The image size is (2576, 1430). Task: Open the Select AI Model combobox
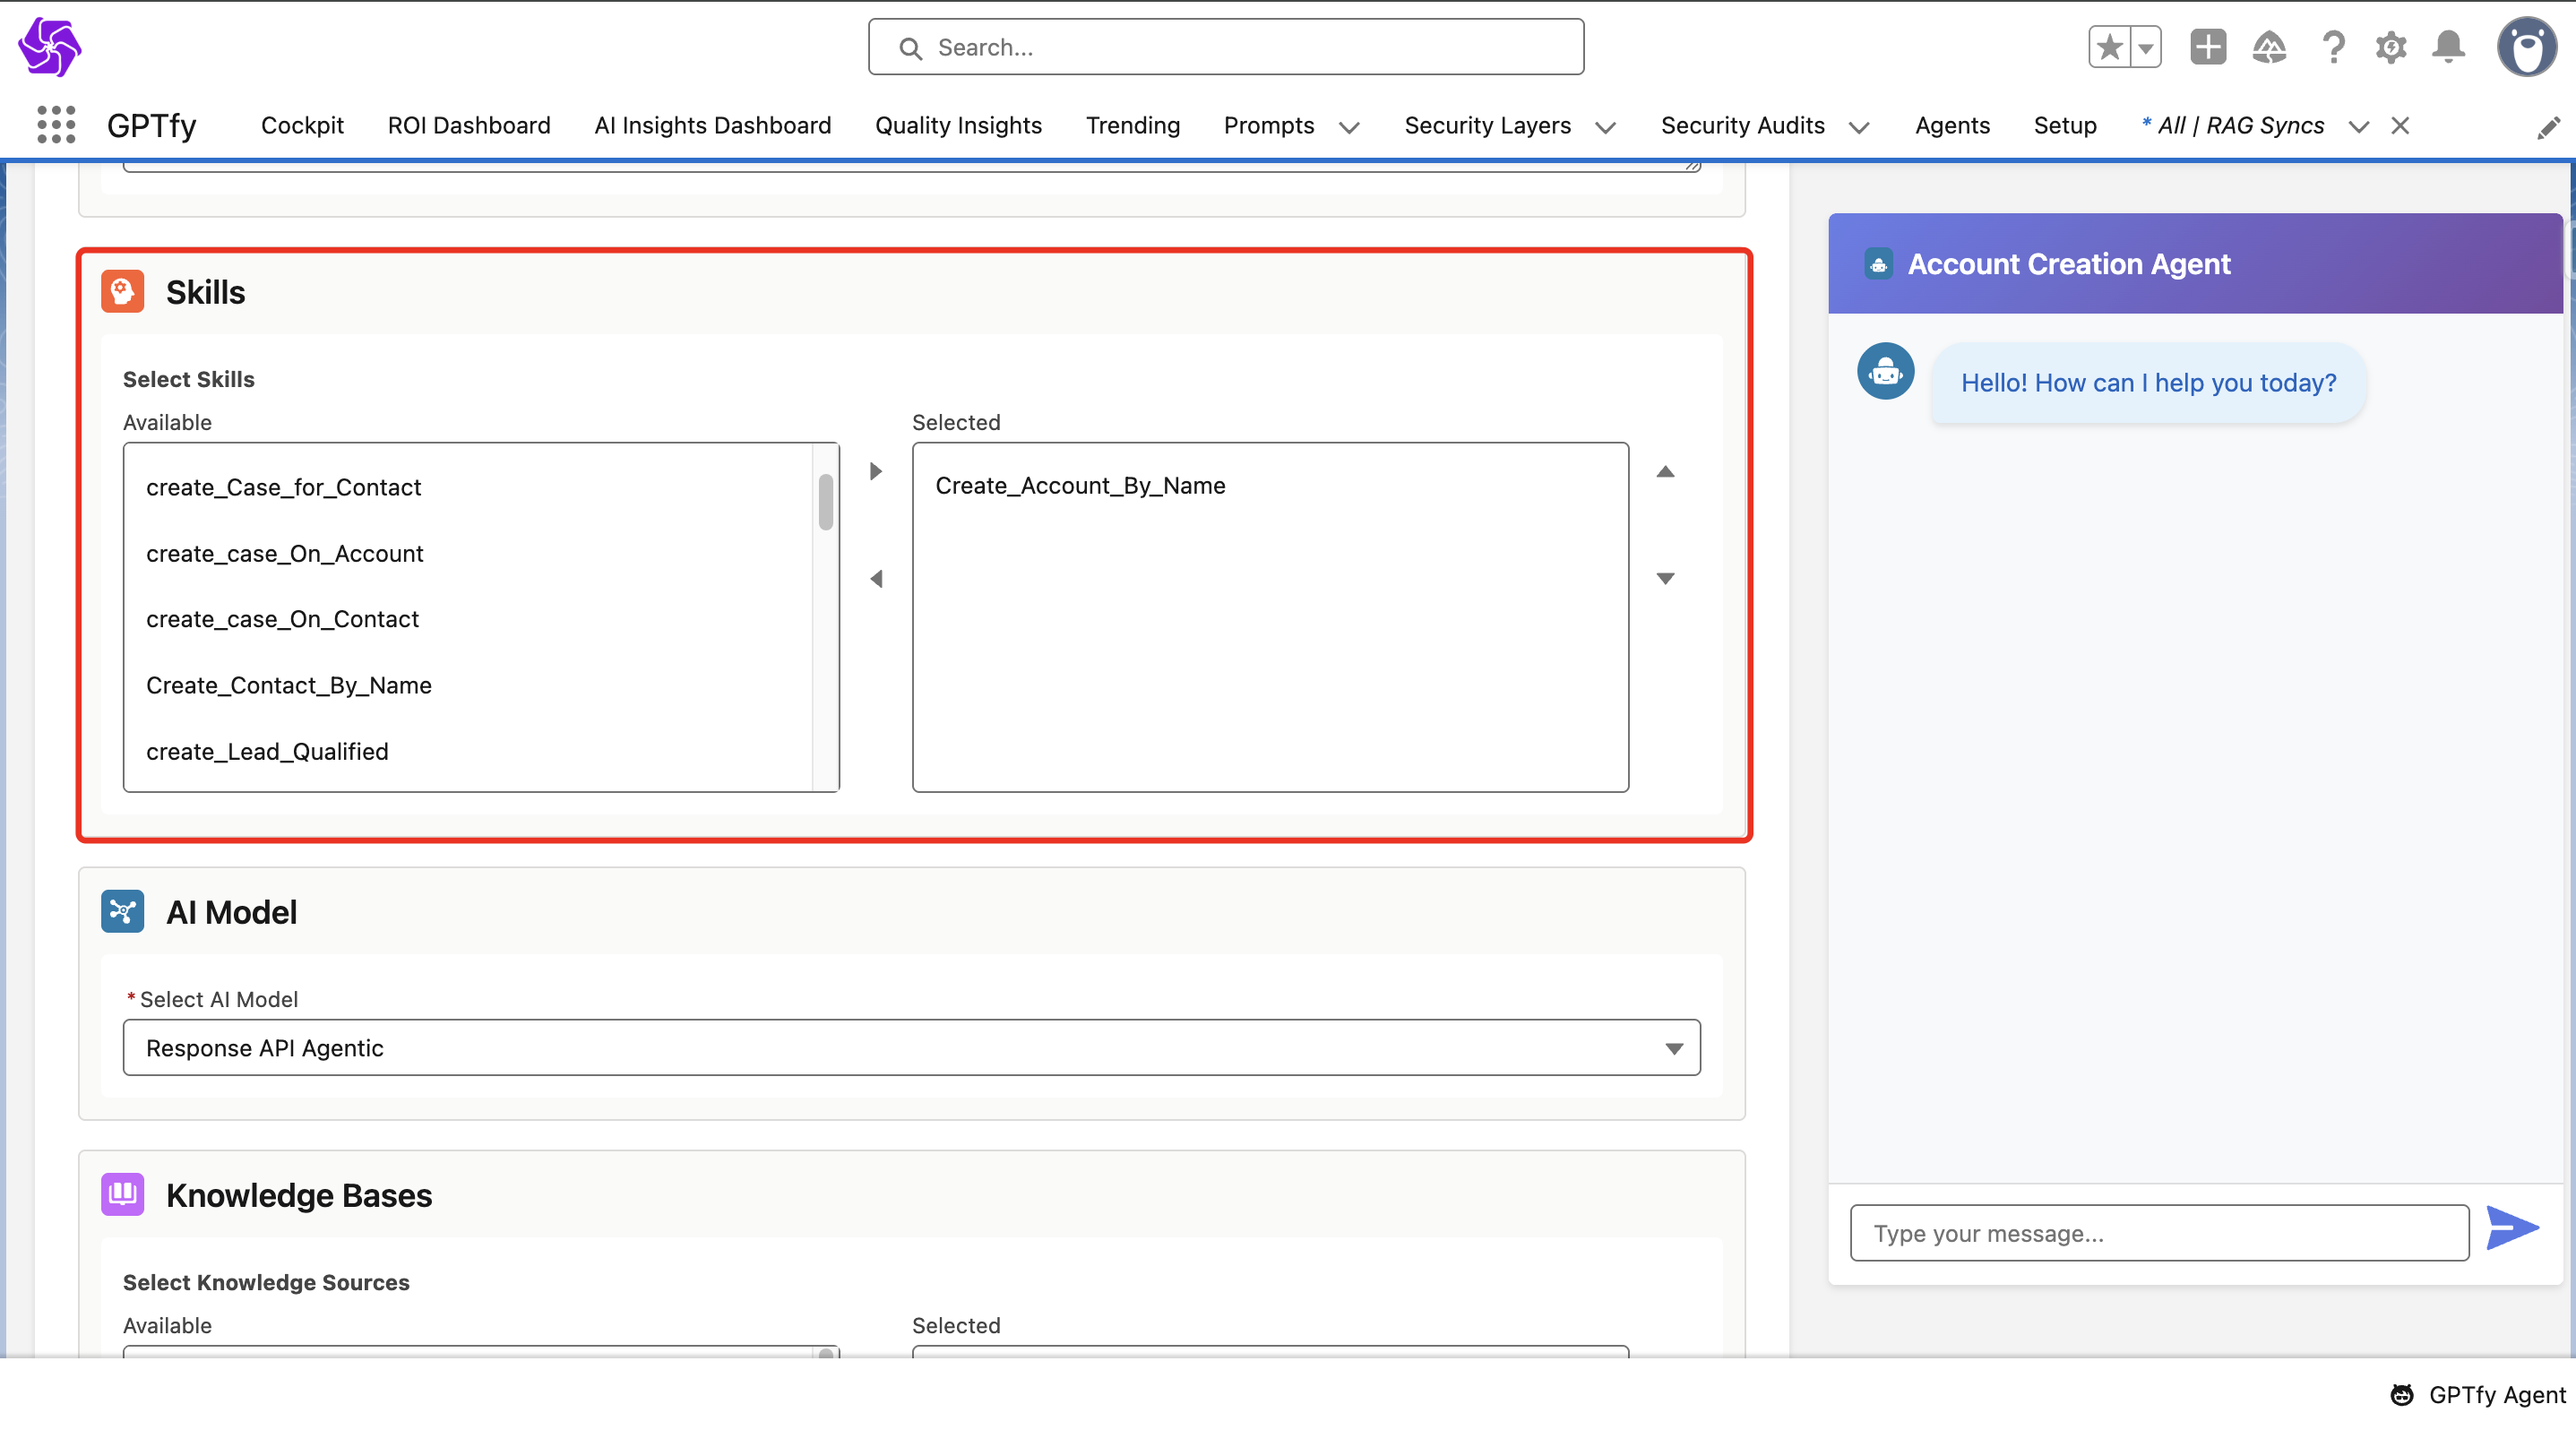point(910,1047)
